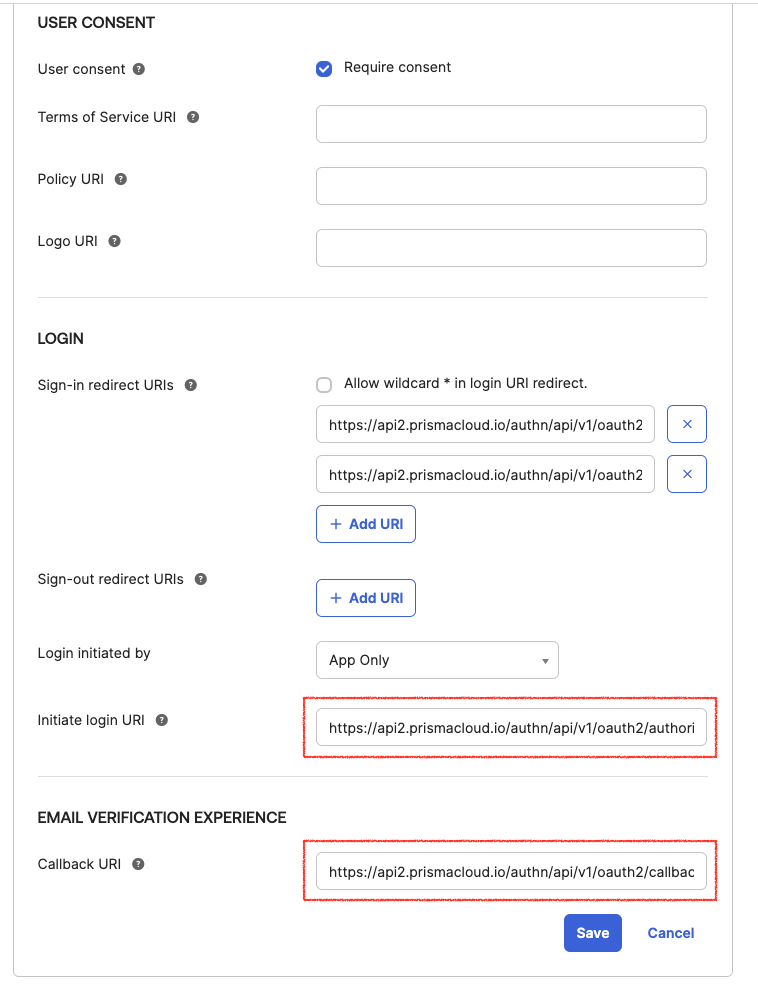The height and width of the screenshot is (991, 758).
Task: Enable Allow wildcard in login URI redirect
Action: (x=324, y=384)
